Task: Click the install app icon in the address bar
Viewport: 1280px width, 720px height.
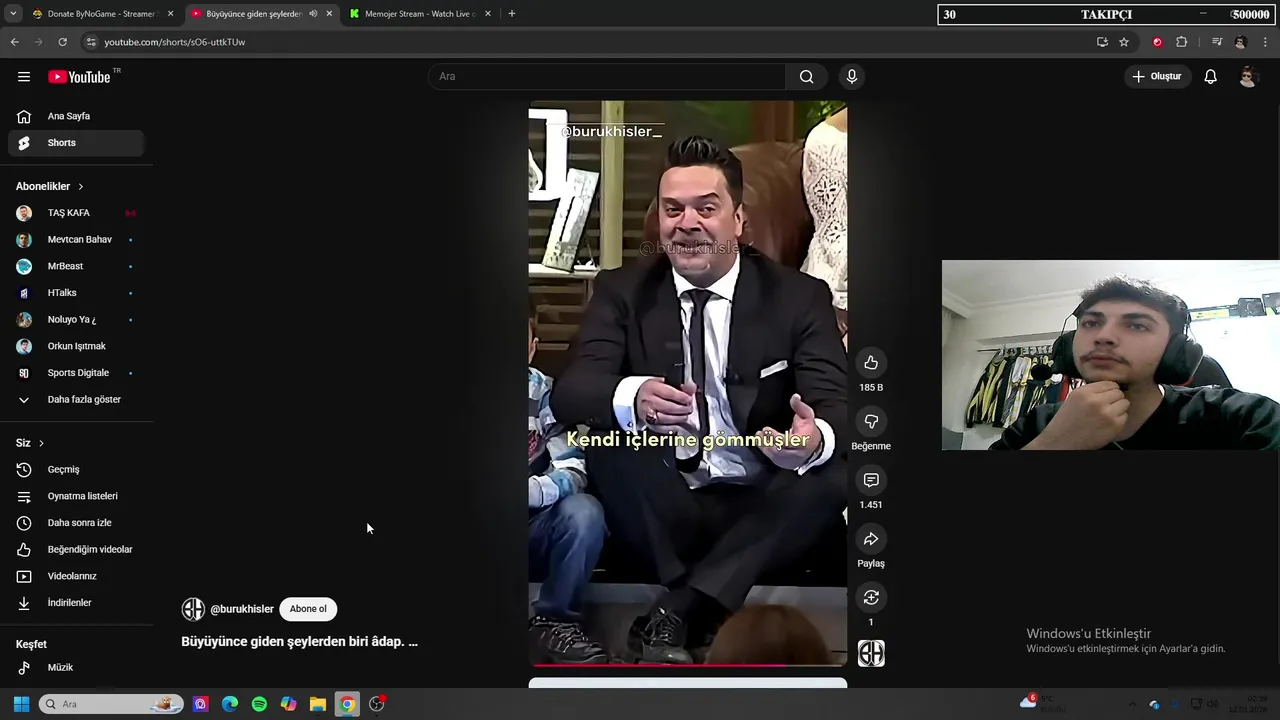Action: click(x=1102, y=42)
